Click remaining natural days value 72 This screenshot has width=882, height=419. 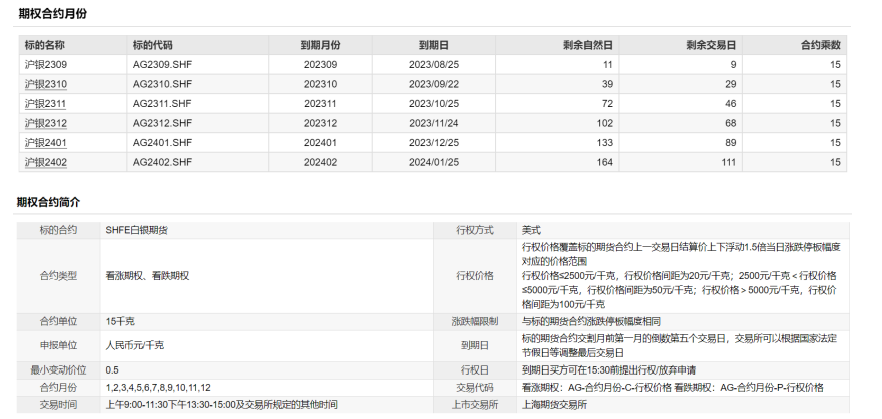pos(607,104)
